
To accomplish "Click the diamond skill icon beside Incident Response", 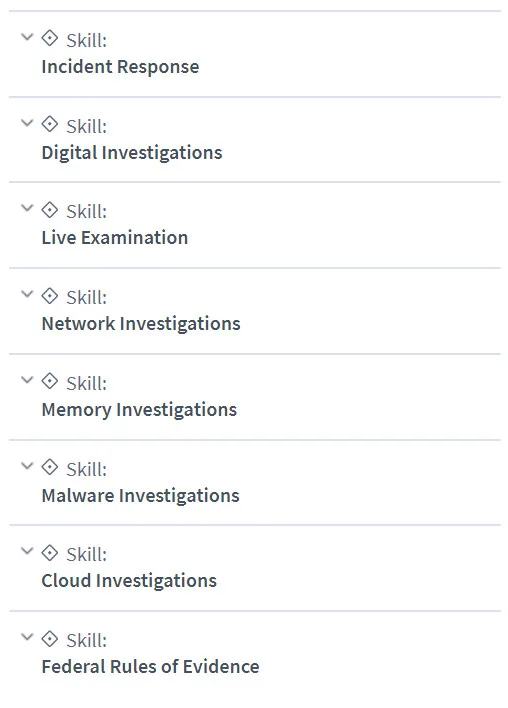I will coord(50,38).
